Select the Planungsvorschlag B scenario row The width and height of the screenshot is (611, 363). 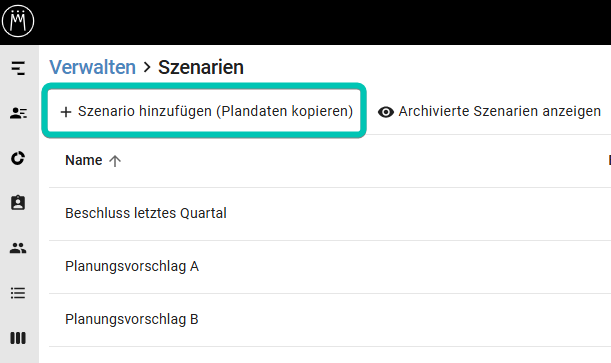click(x=330, y=319)
